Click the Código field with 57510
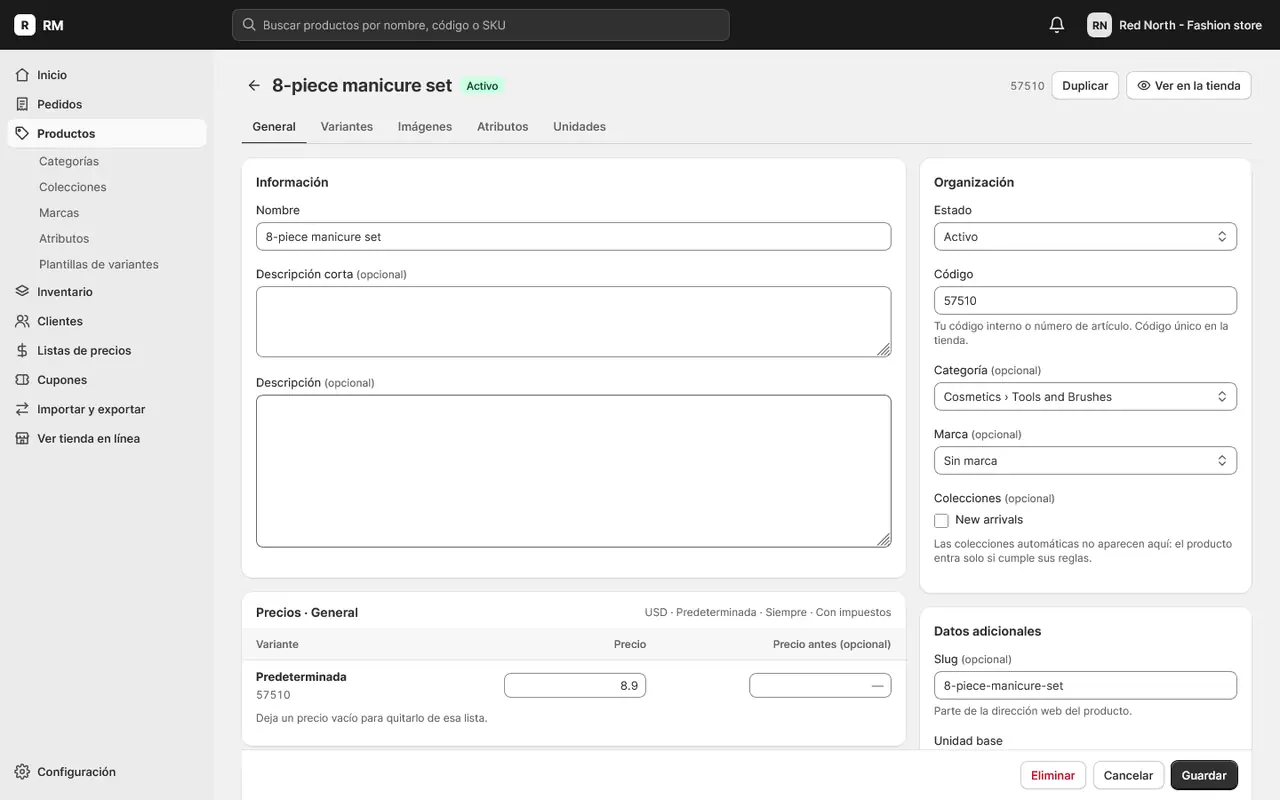Viewport: 1280px width, 800px height. 1085,301
